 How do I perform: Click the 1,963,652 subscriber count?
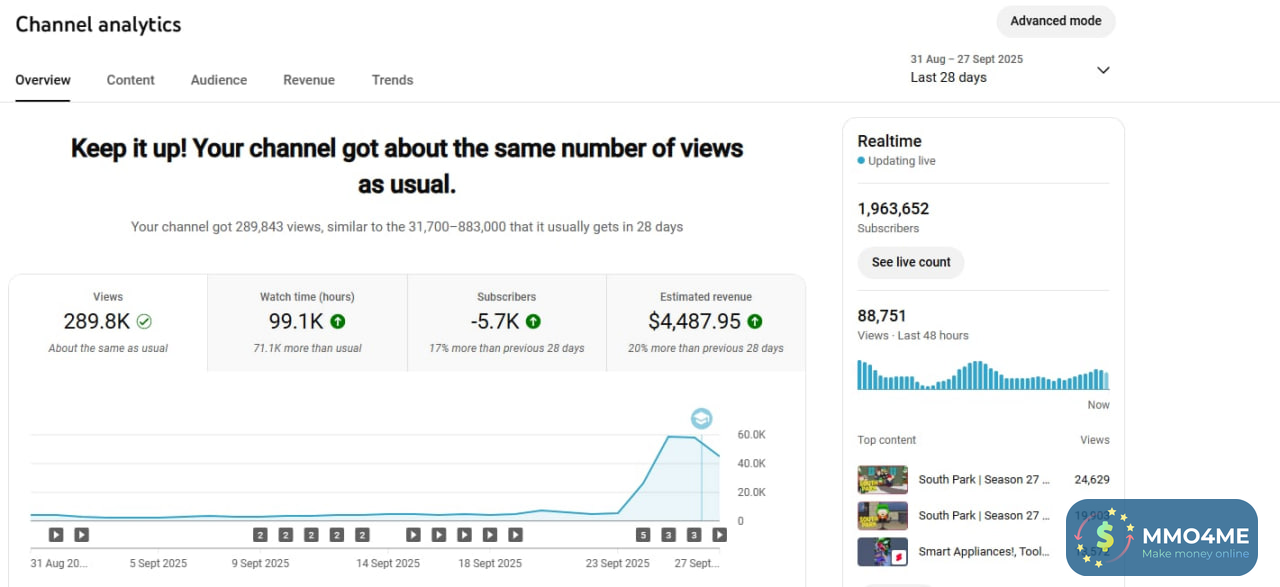893,209
